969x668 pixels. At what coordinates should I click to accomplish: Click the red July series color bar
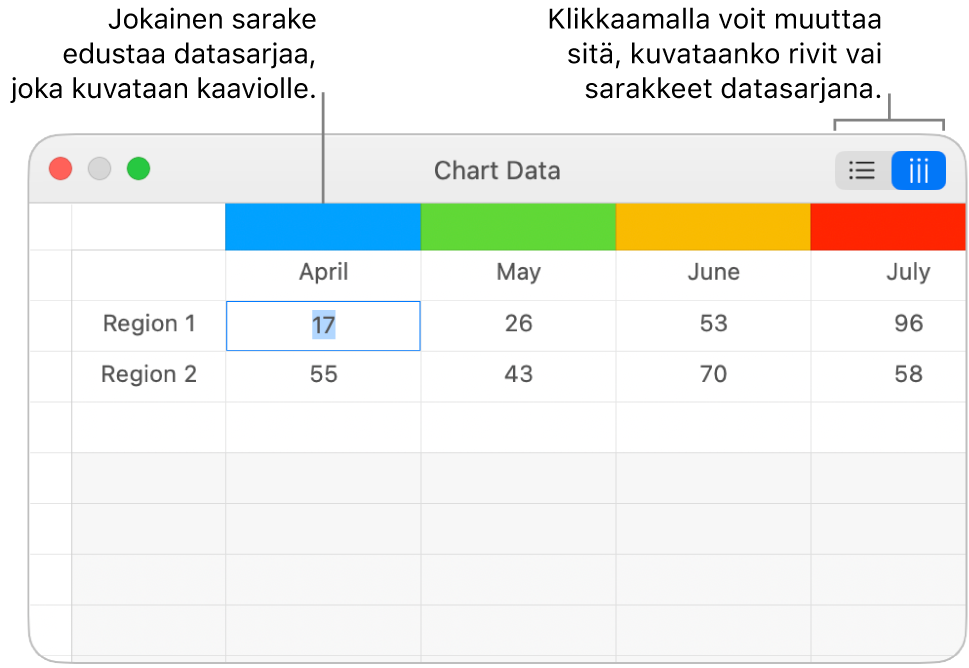pyautogui.click(x=888, y=227)
